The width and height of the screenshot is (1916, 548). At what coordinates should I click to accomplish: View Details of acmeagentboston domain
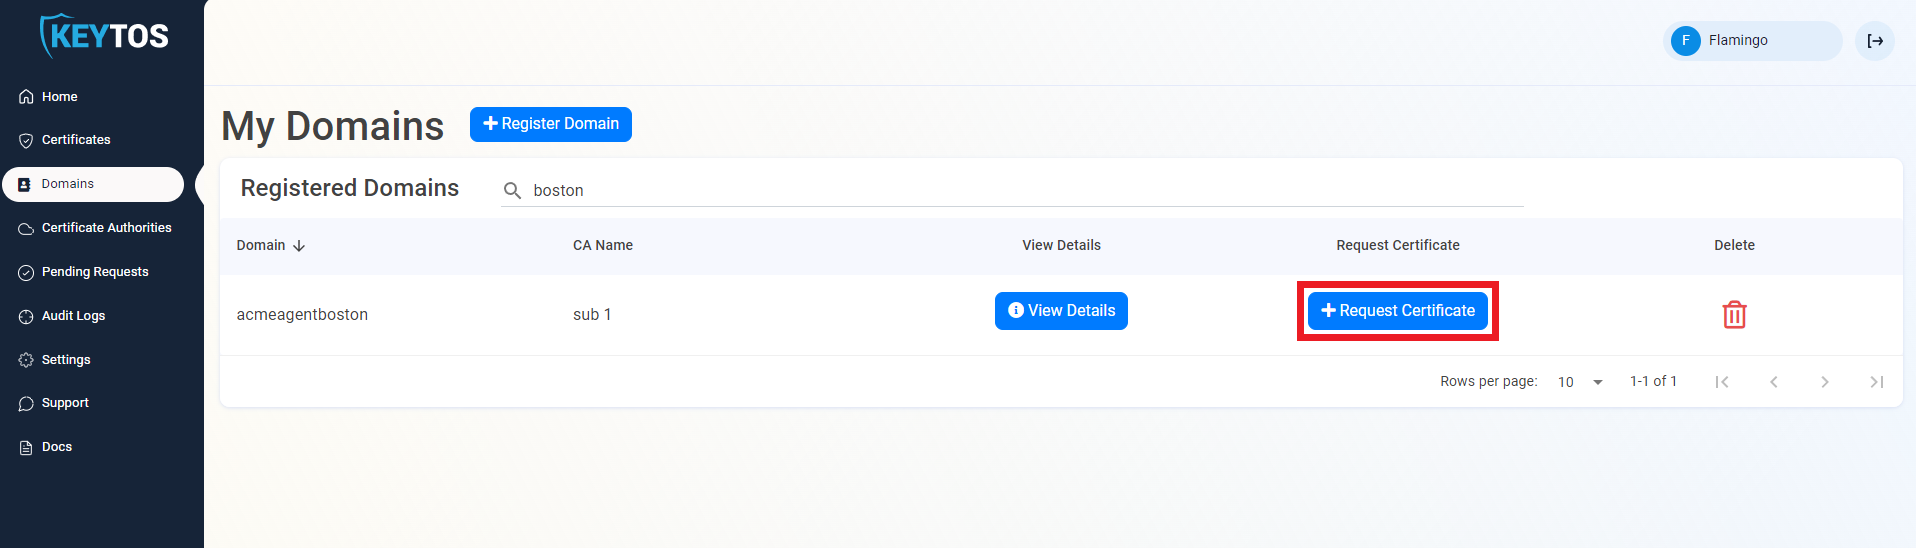pos(1061,311)
